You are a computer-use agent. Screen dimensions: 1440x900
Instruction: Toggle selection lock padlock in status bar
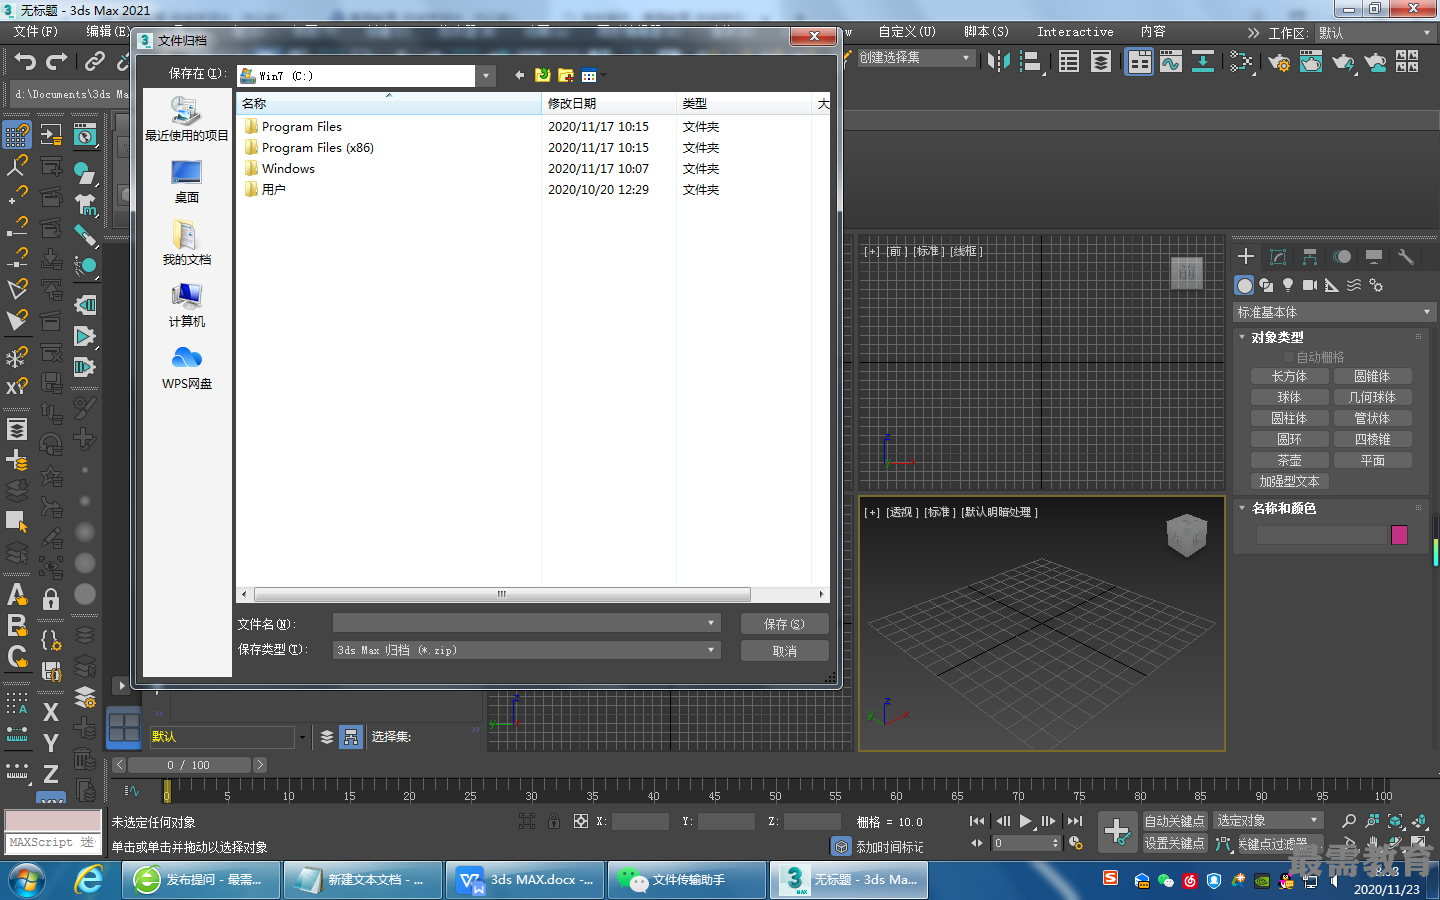click(x=553, y=821)
